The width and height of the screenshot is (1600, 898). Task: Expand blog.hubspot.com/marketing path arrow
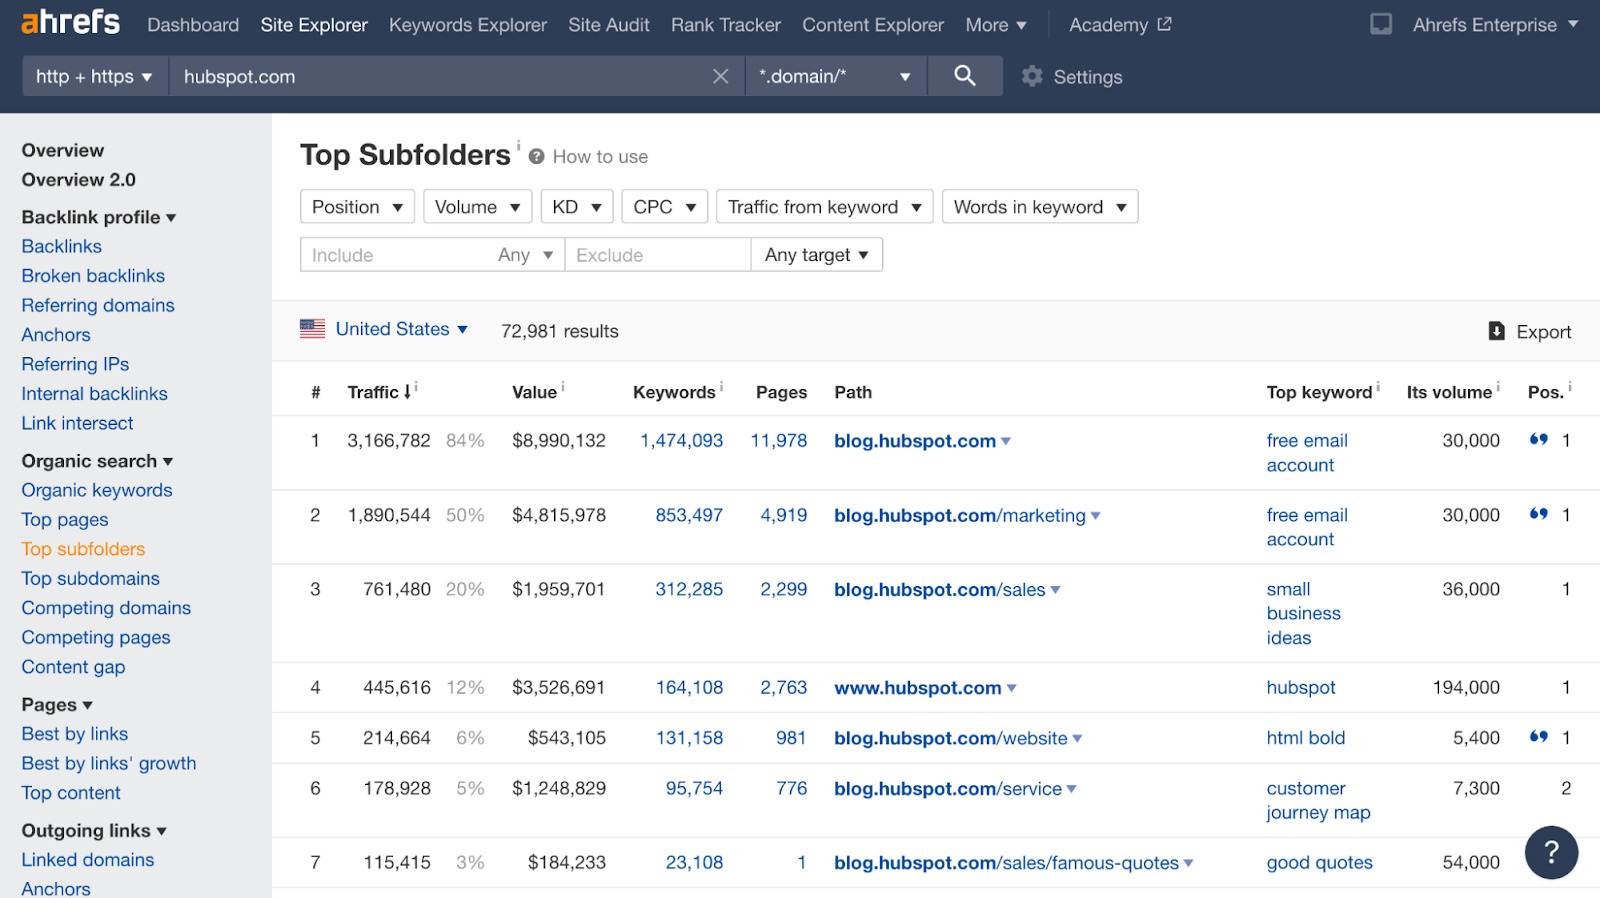point(1096,516)
